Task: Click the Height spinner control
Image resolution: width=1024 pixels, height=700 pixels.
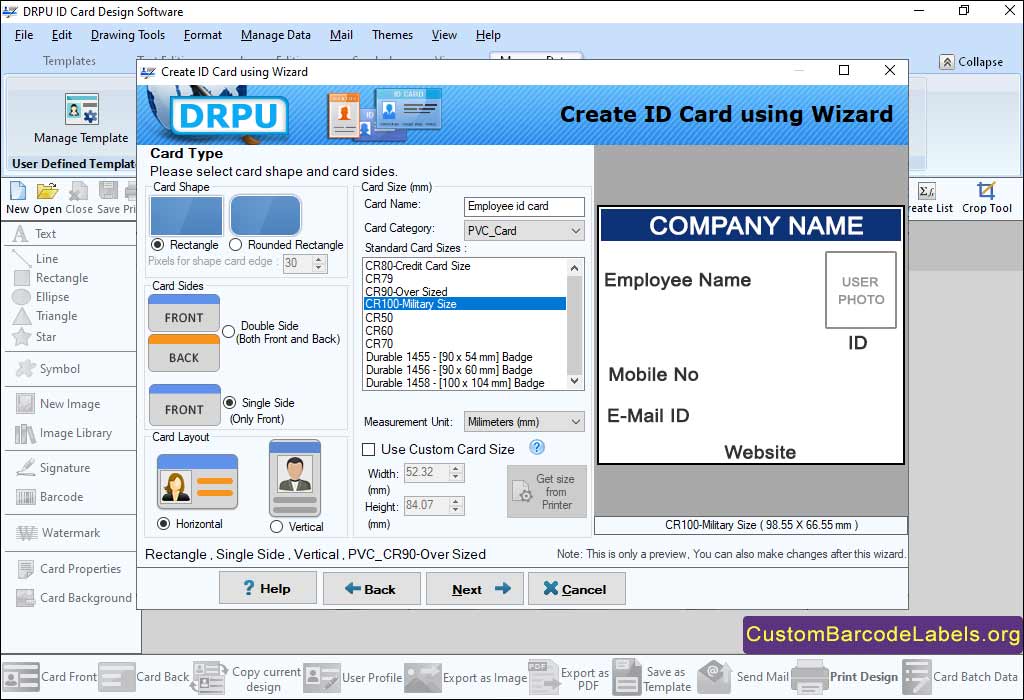Action: (x=456, y=505)
